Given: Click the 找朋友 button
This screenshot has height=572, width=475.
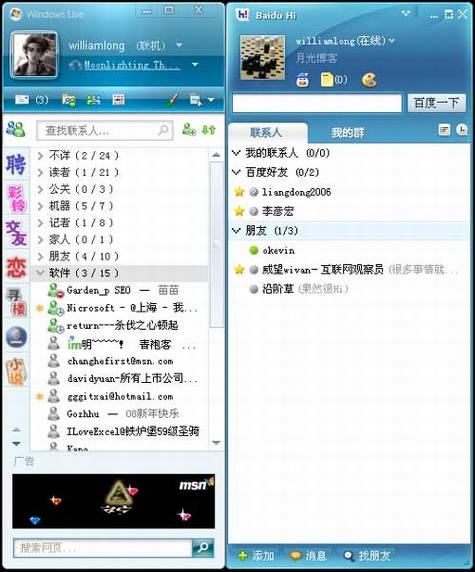Looking at the screenshot, I should 368,556.
